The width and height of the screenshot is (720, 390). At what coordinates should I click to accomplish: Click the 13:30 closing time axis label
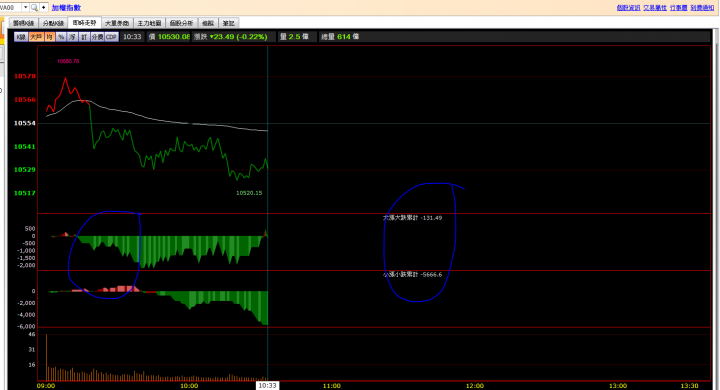click(x=689, y=386)
